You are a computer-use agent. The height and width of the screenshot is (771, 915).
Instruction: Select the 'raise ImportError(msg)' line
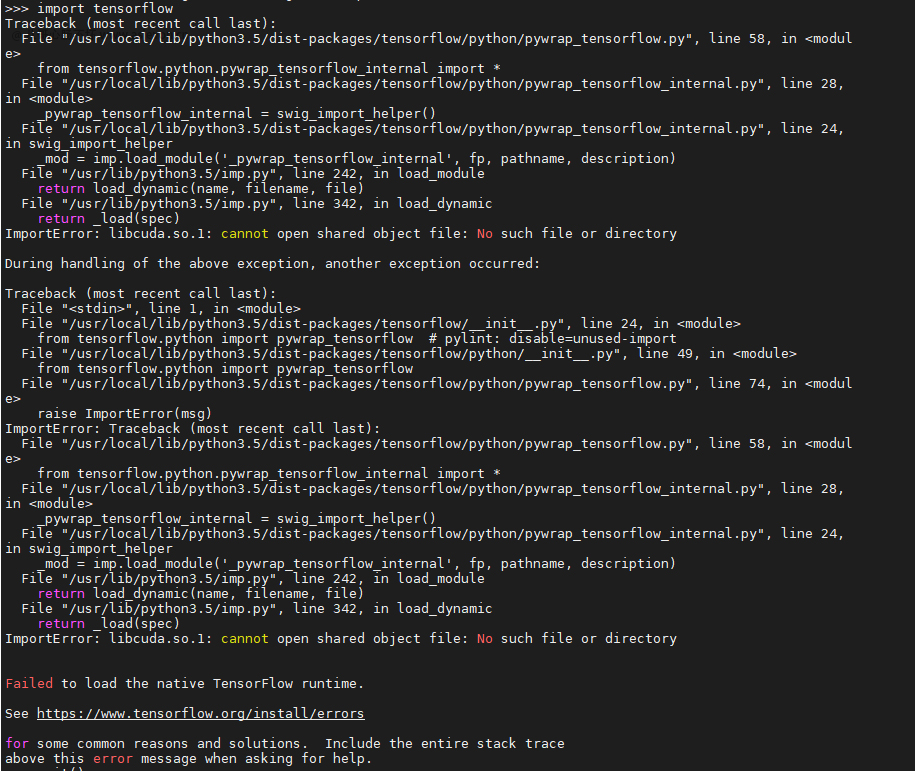click(x=124, y=413)
